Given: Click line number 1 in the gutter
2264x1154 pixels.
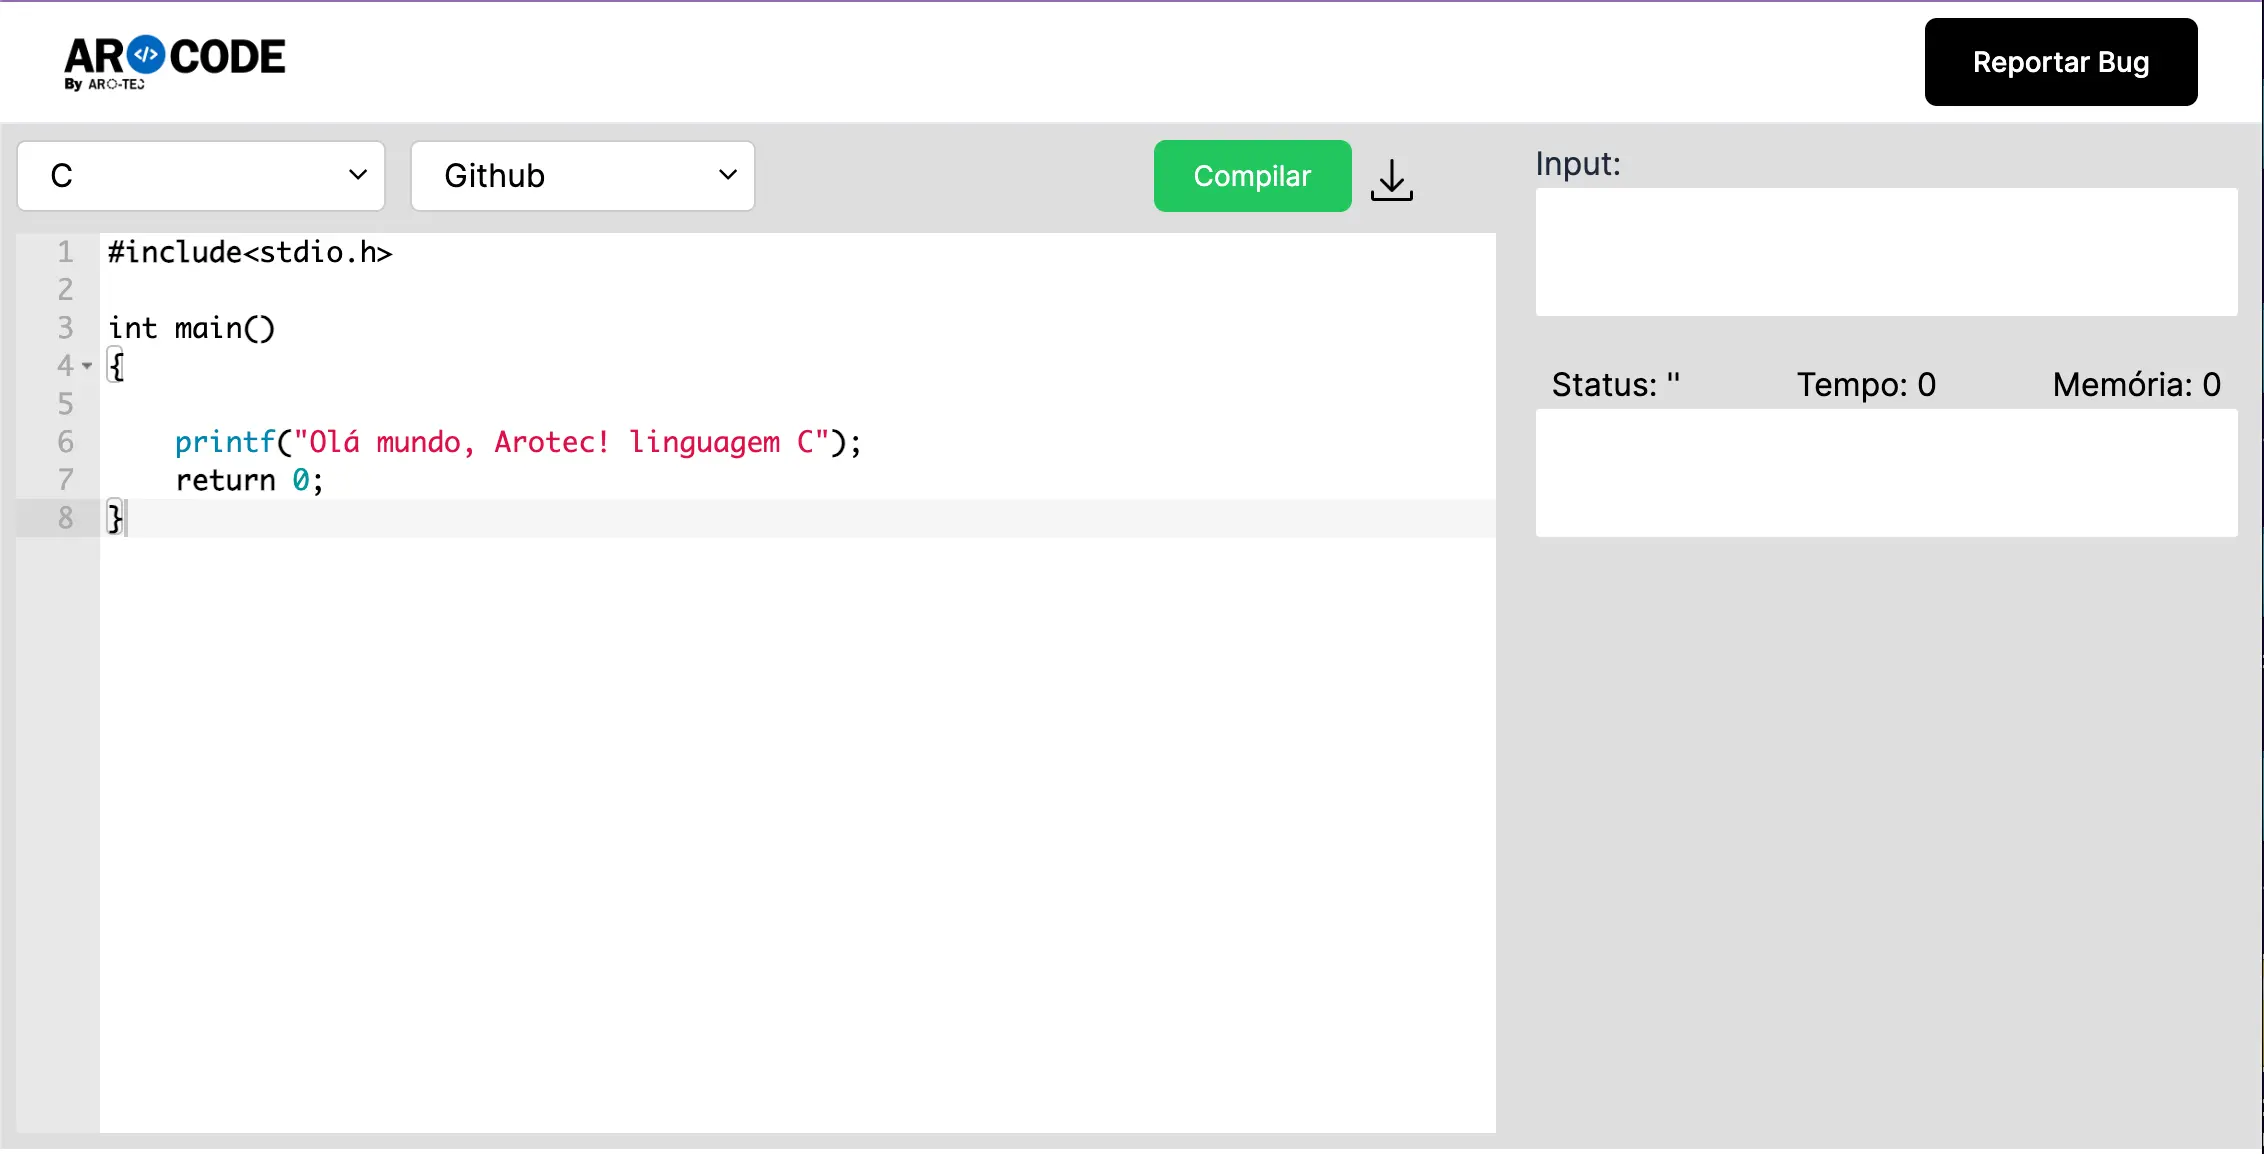Looking at the screenshot, I should [65, 252].
